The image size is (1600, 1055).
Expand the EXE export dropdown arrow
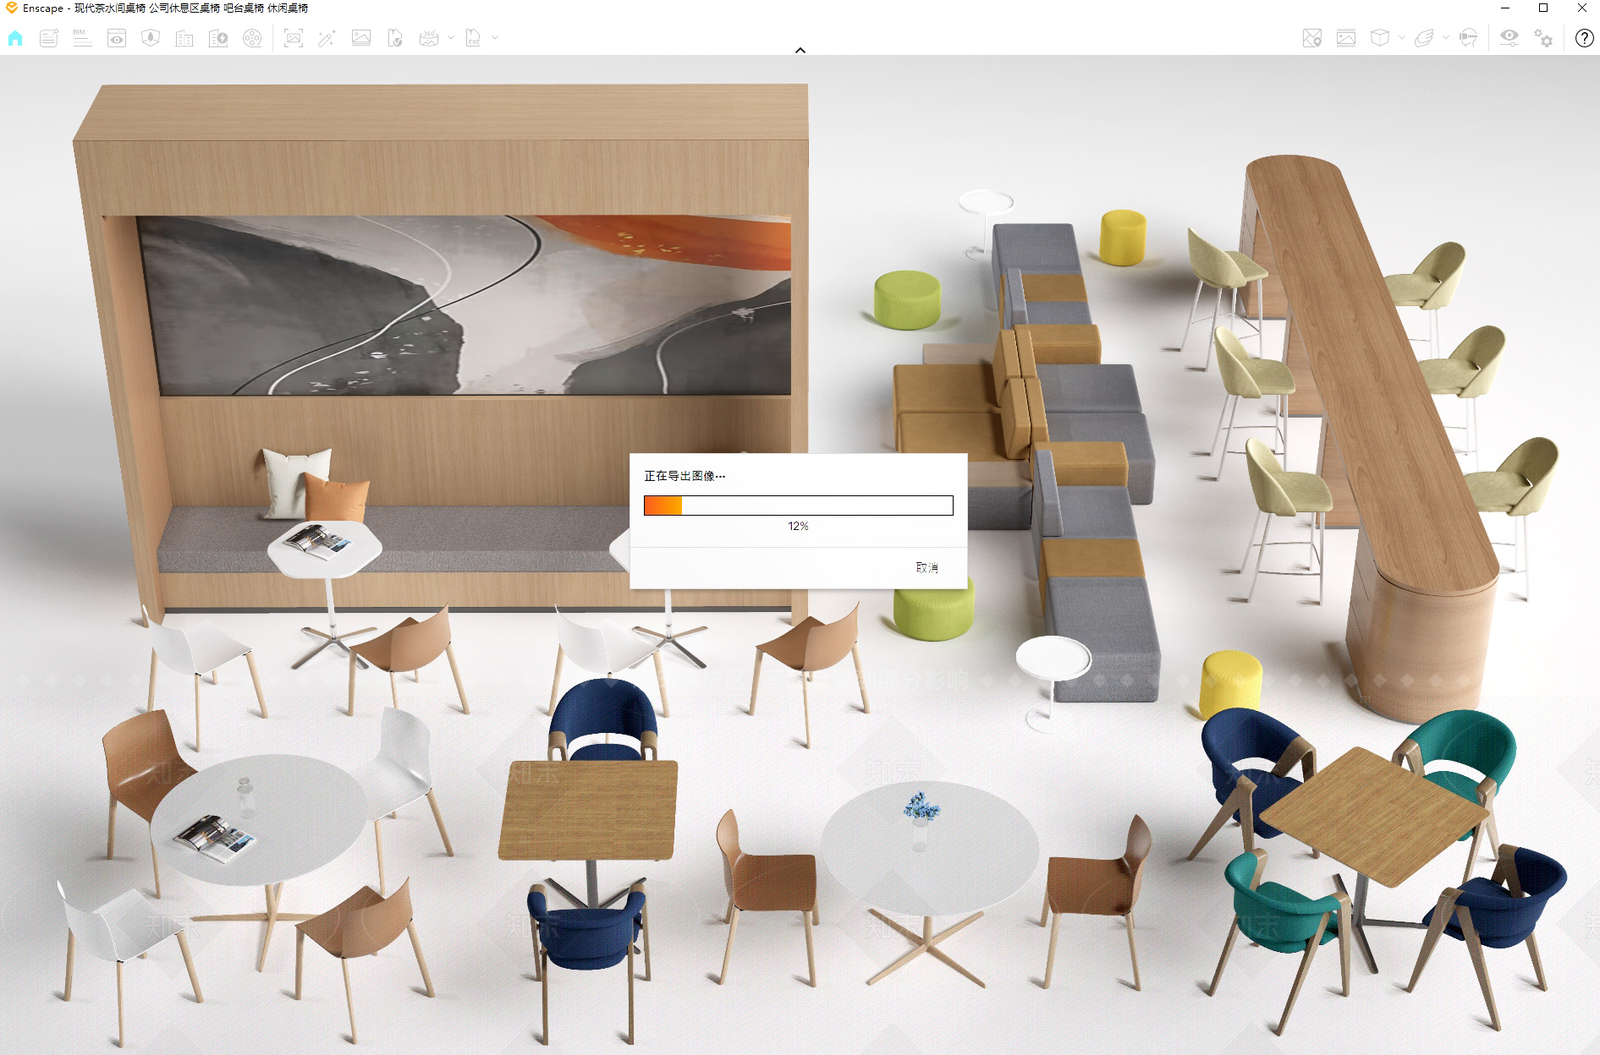coord(495,38)
